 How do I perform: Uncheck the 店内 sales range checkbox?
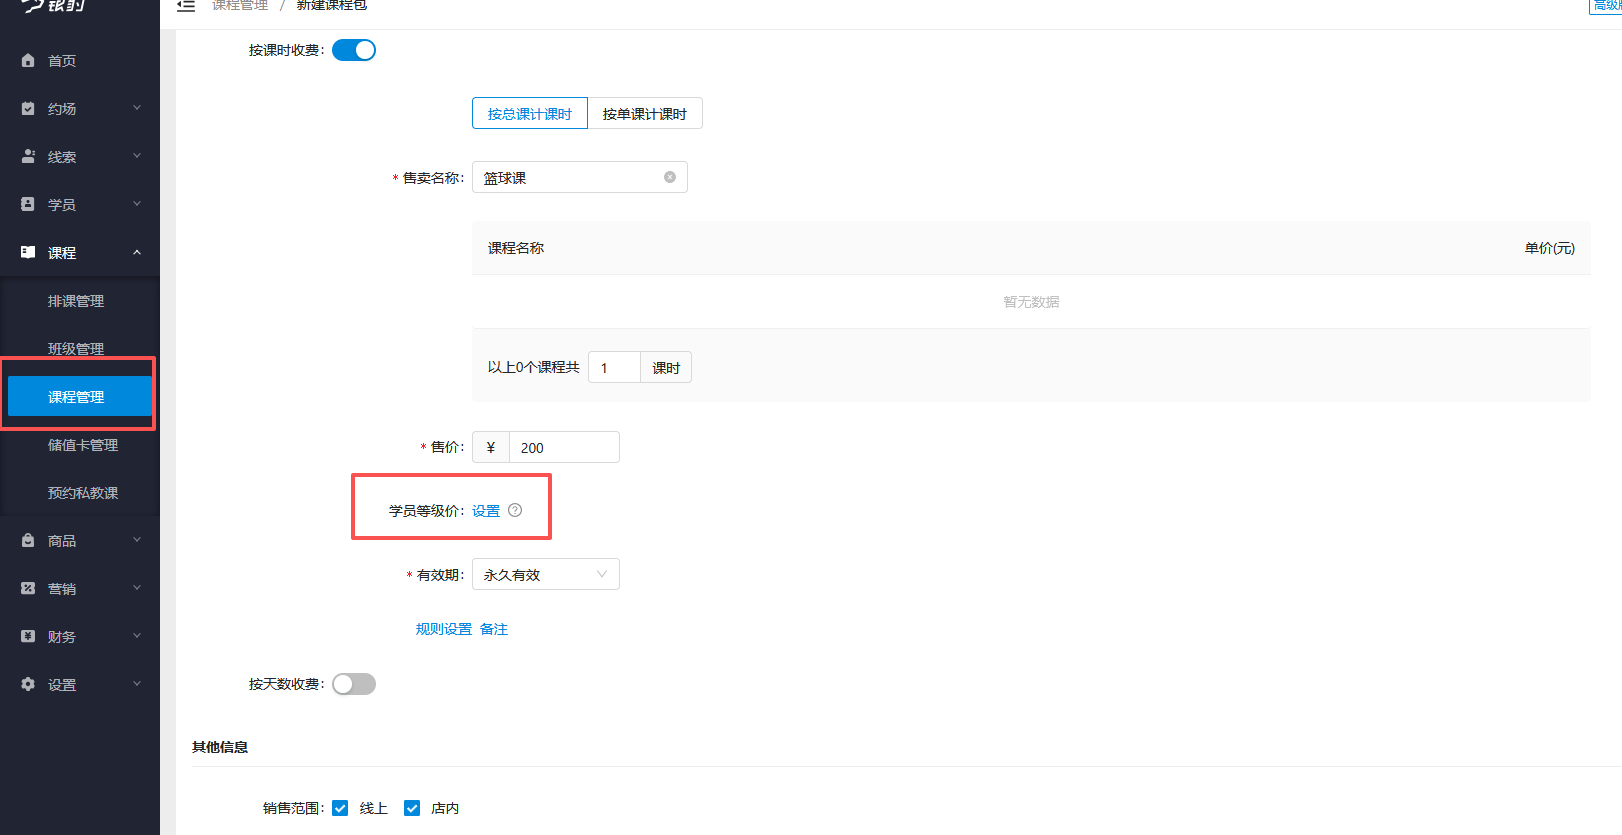coord(412,808)
